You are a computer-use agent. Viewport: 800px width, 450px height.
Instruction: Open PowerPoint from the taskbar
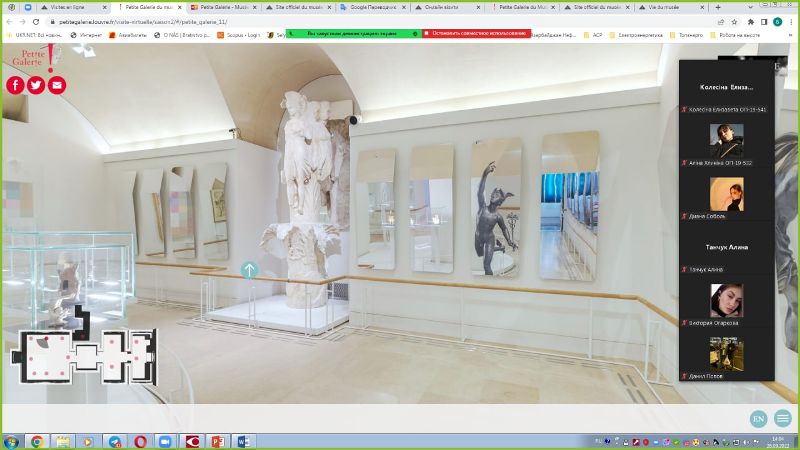[x=218, y=441]
